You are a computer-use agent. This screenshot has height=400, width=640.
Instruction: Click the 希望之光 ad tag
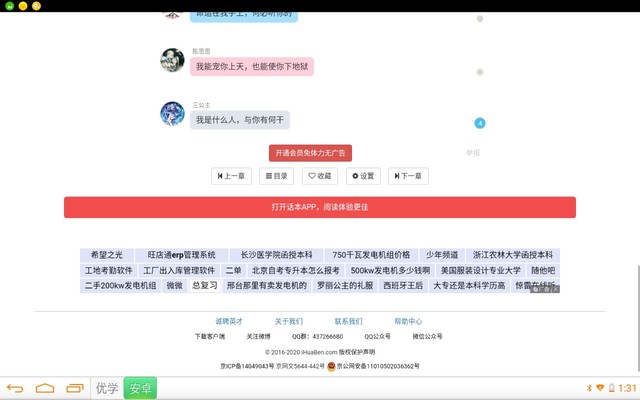pyautogui.click(x=107, y=255)
